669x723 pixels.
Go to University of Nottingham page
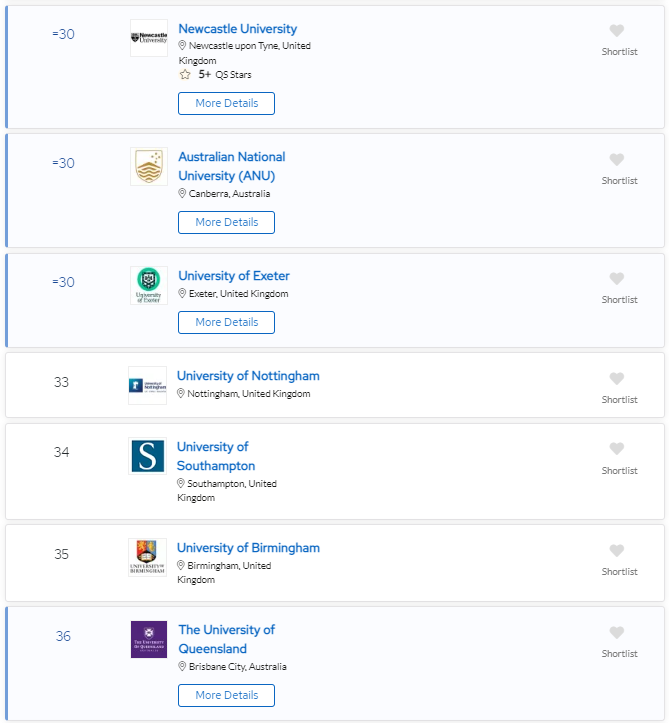point(248,376)
